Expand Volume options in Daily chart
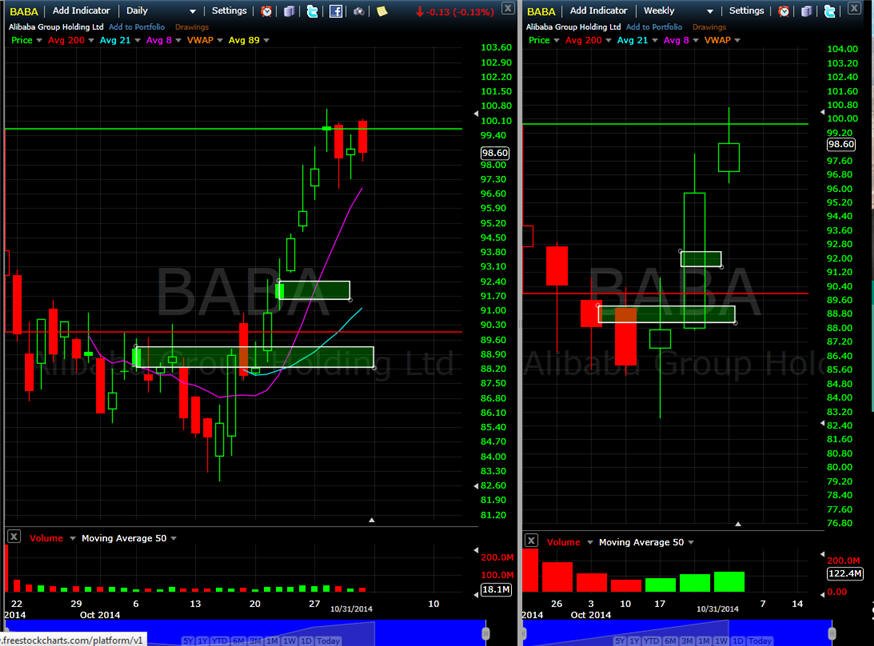 72,538
